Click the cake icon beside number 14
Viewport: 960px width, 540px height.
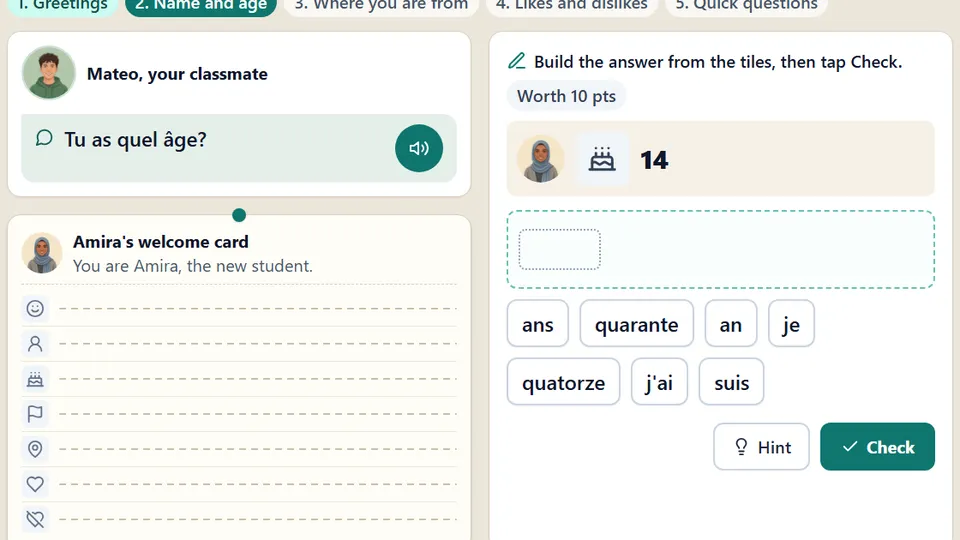(x=602, y=159)
